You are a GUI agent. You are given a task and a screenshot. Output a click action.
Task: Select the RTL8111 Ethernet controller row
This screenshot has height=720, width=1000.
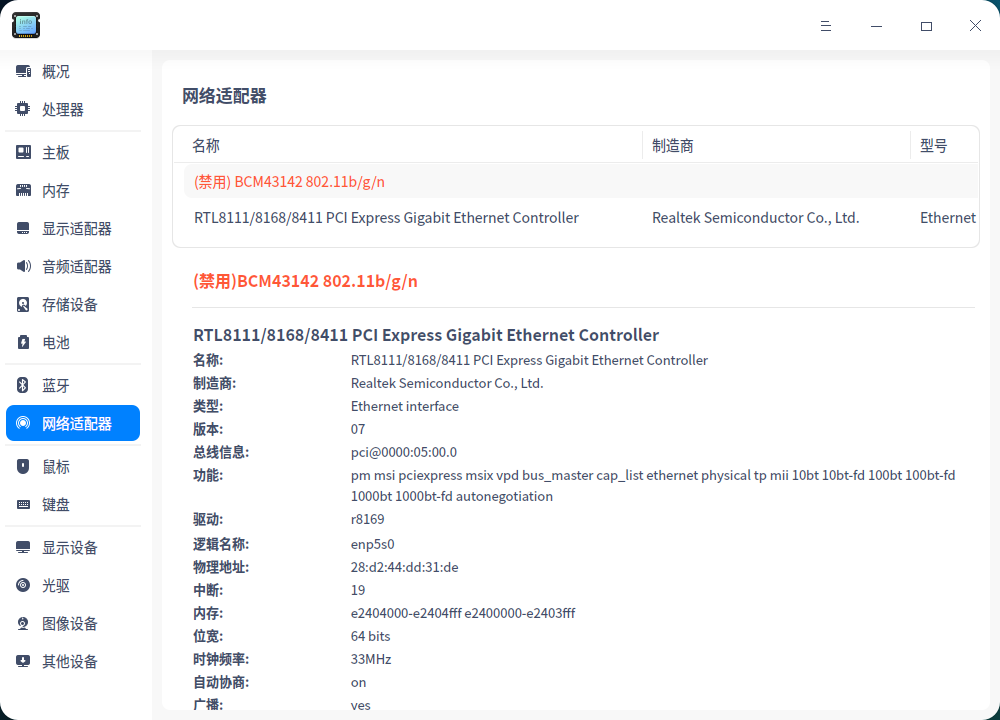[x=386, y=217]
